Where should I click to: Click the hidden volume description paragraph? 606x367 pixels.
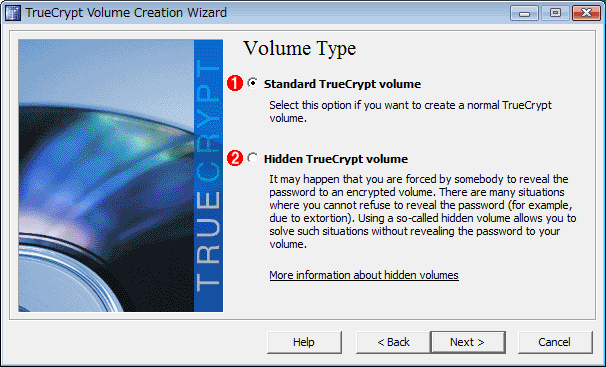pos(423,211)
